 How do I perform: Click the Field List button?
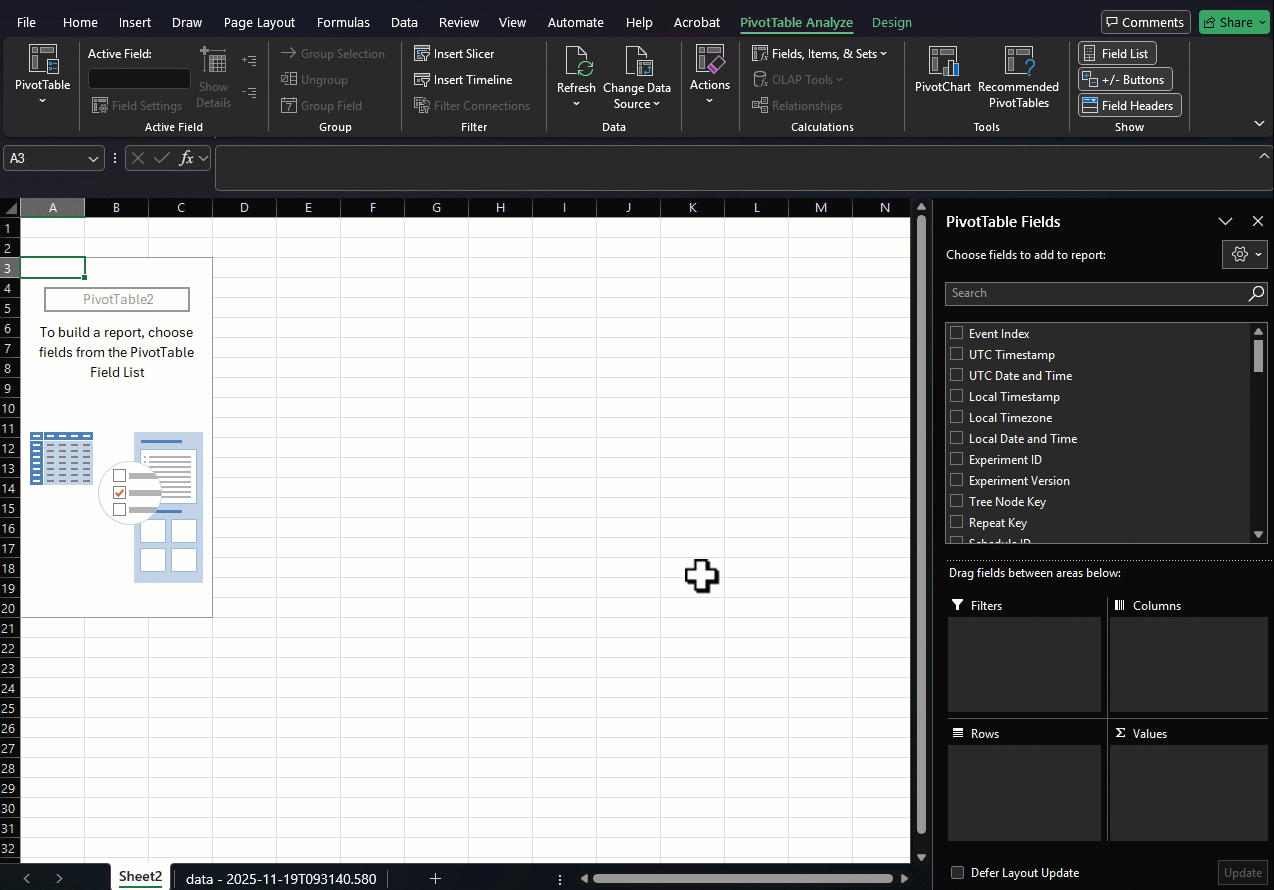1117,53
